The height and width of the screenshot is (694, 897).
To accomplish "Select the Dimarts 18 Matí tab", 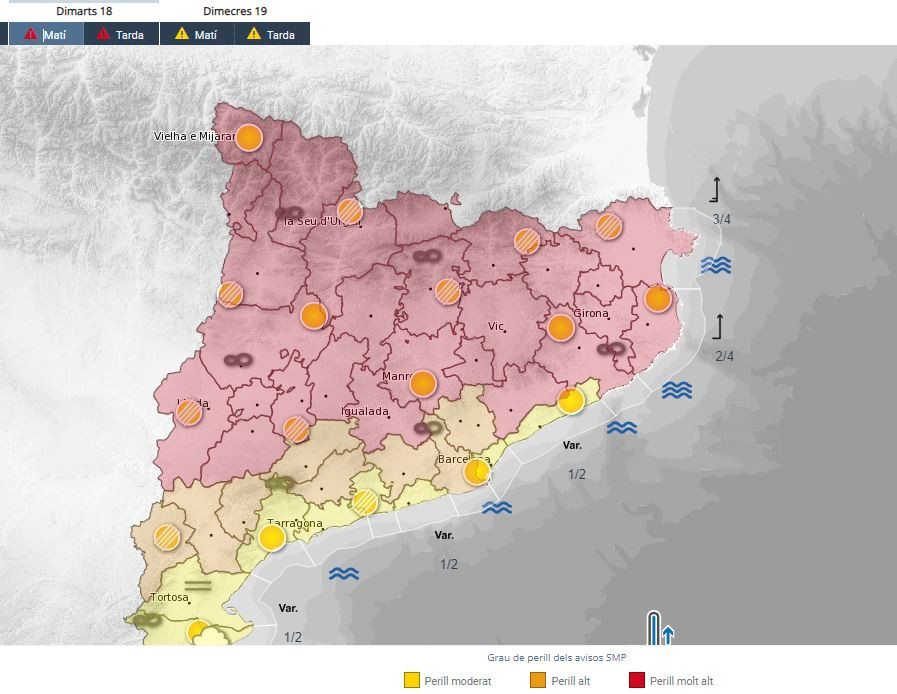I will click(x=46, y=34).
